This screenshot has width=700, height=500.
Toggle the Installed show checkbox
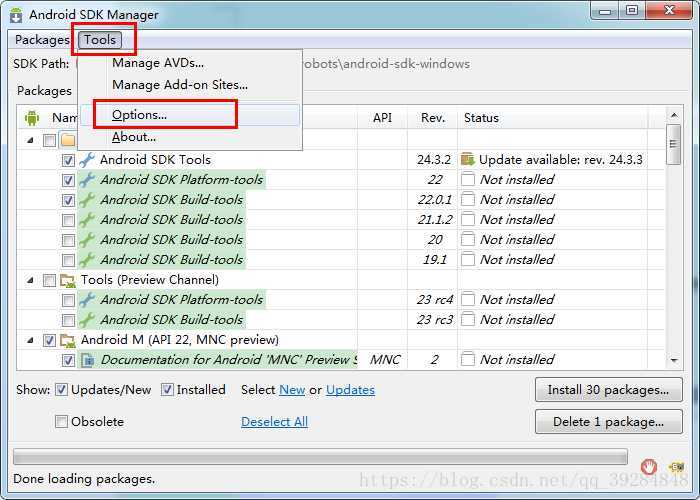(167, 390)
